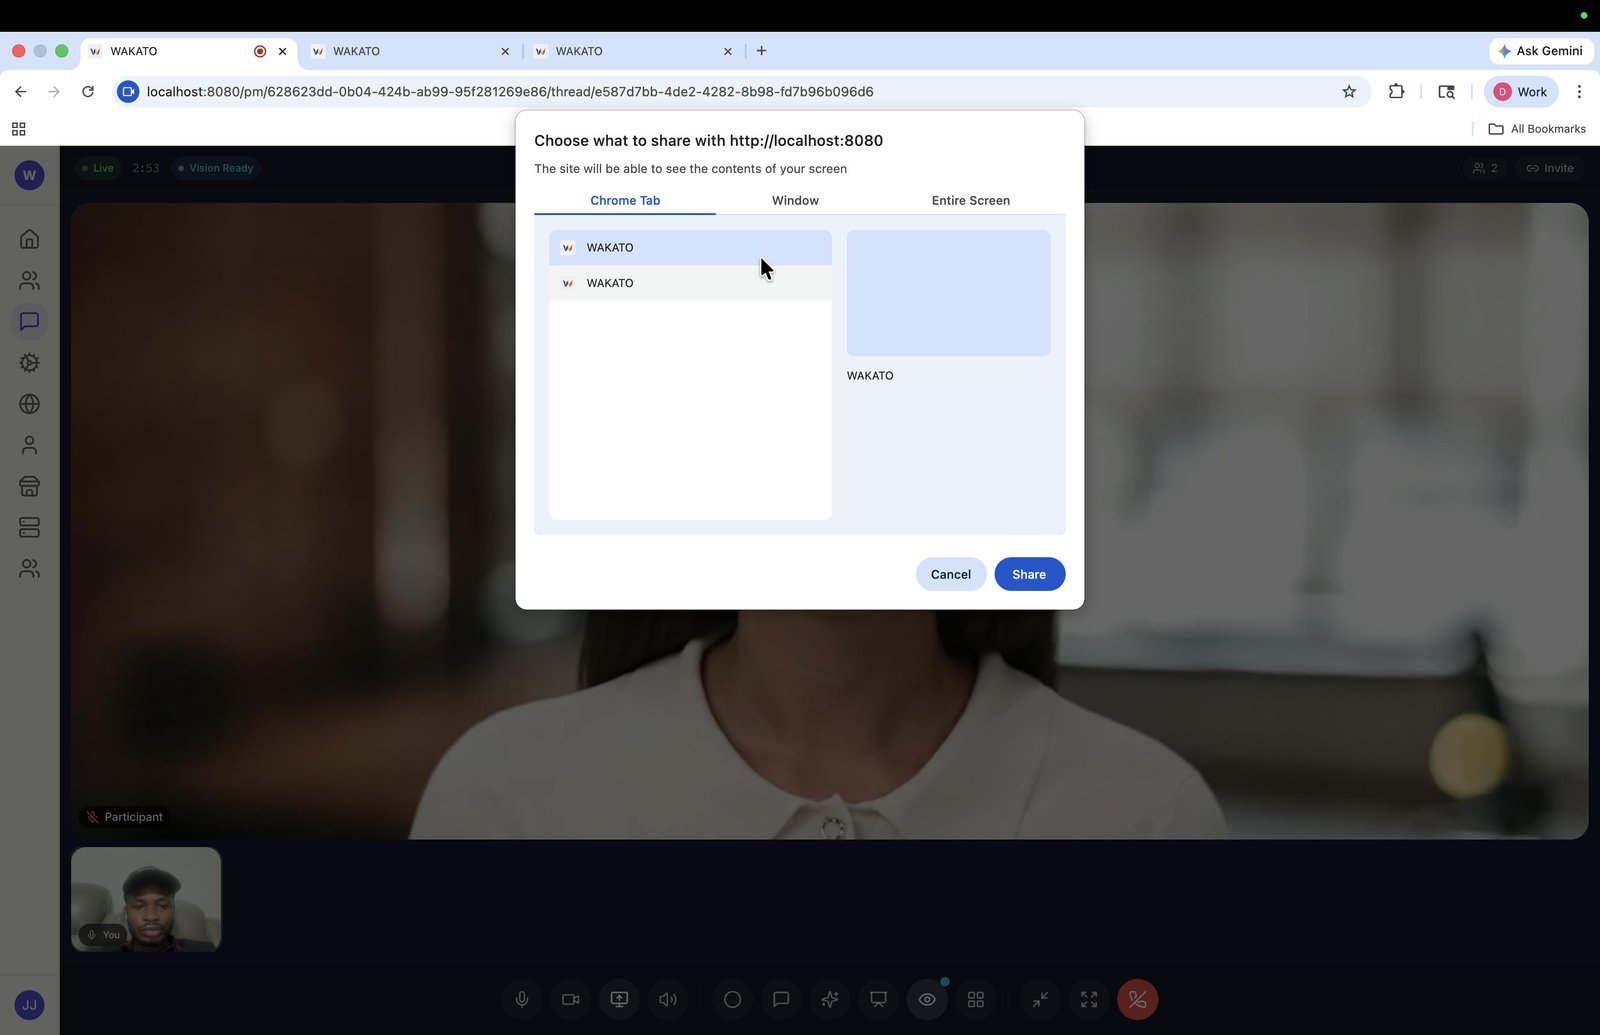Click the Ask Gemini button
Image resolution: width=1600 pixels, height=1035 pixels.
click(x=1540, y=51)
